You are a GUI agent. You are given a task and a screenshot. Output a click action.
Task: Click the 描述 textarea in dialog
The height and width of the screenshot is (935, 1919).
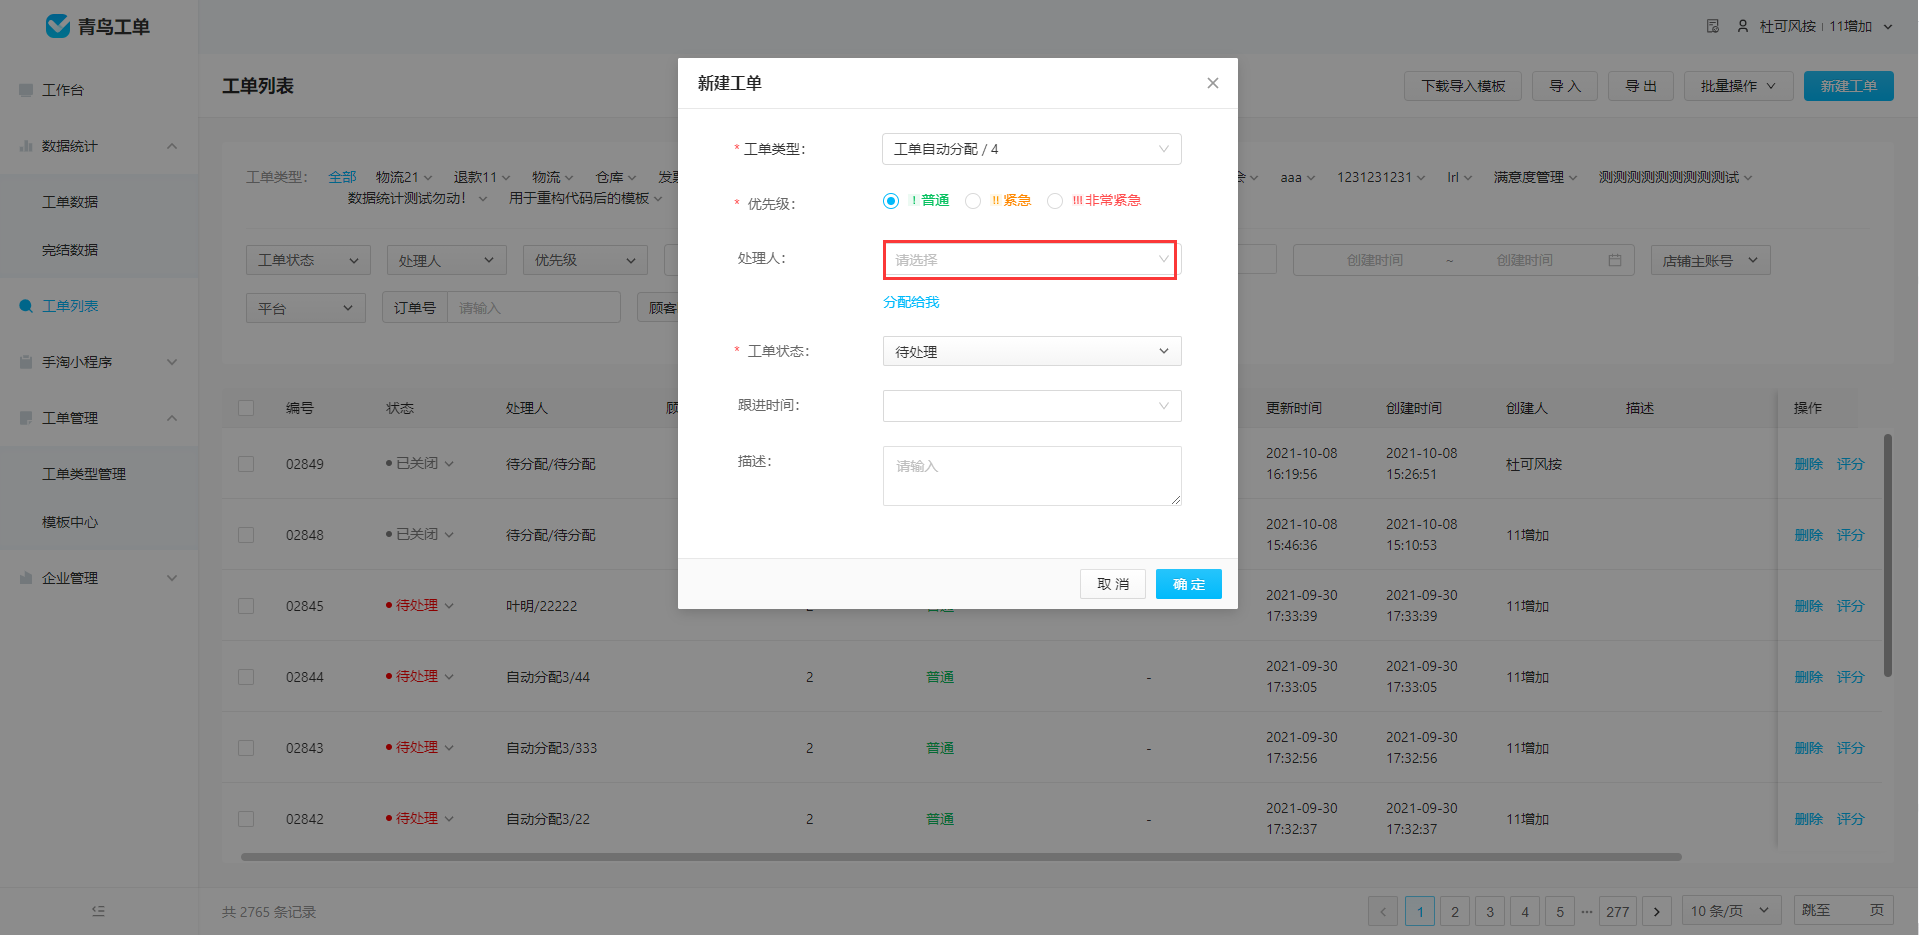pos(1032,476)
